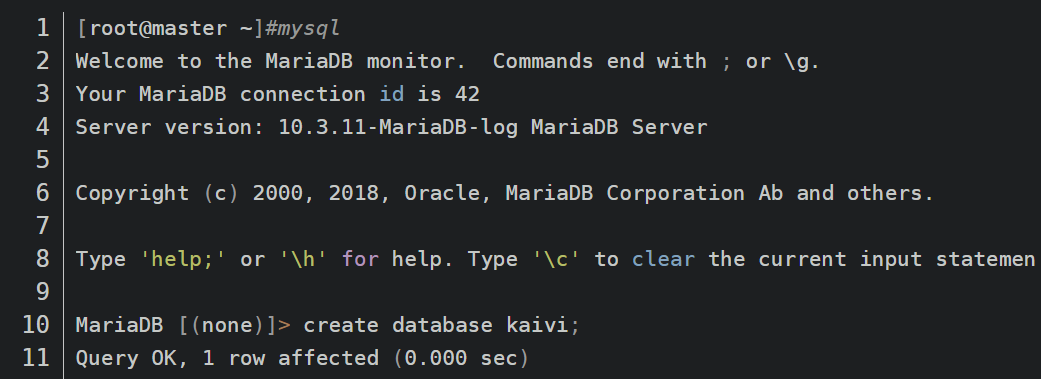Image resolution: width=1041 pixels, height=379 pixels.
Task: Click the empty line numbered 5
Action: [551, 160]
